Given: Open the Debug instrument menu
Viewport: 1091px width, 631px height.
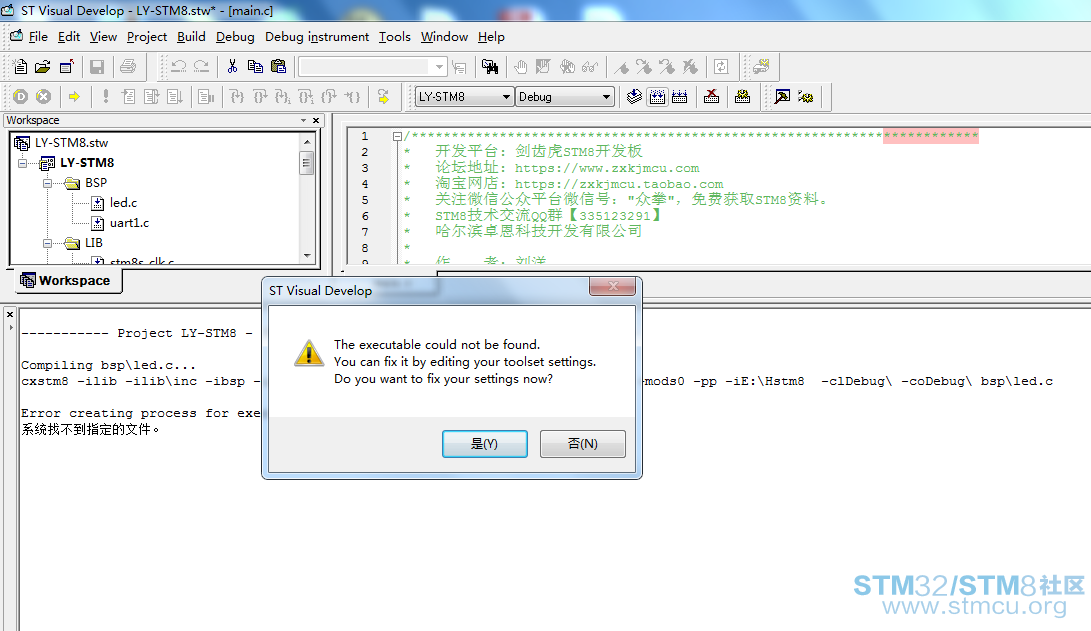Looking at the screenshot, I should point(317,37).
